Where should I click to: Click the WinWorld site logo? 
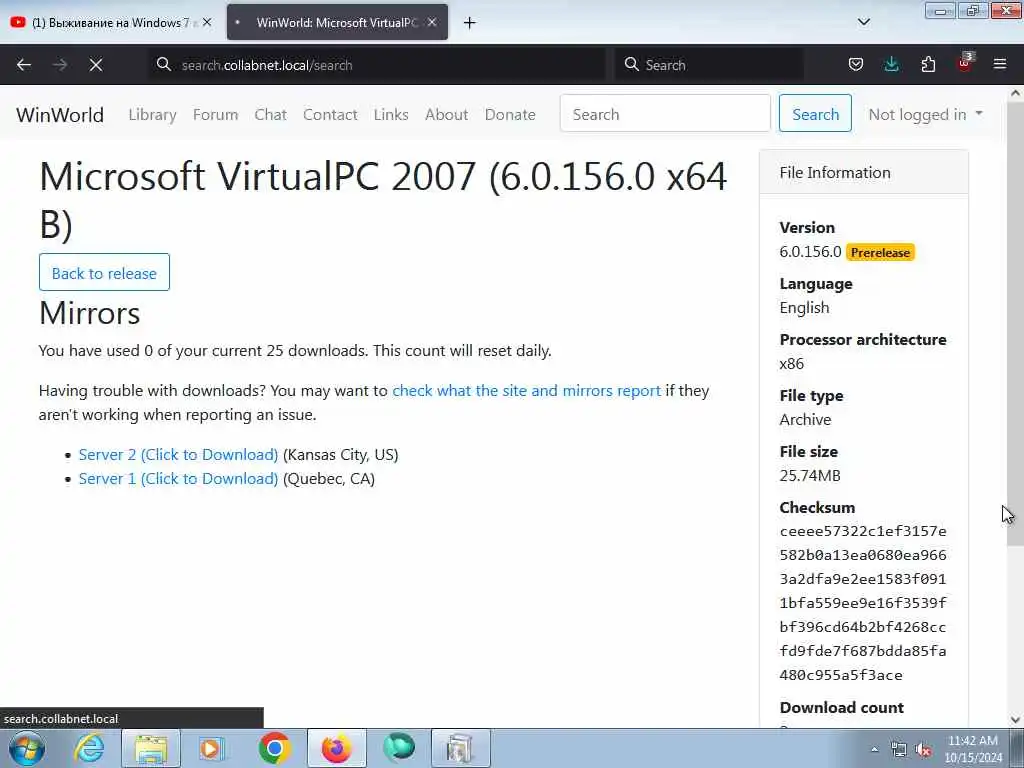[x=60, y=115]
